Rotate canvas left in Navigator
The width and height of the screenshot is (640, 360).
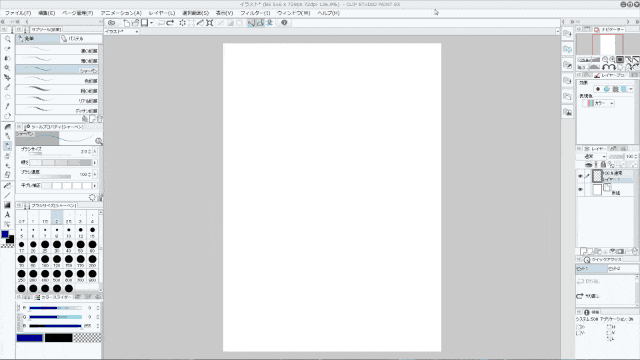click(x=605, y=67)
